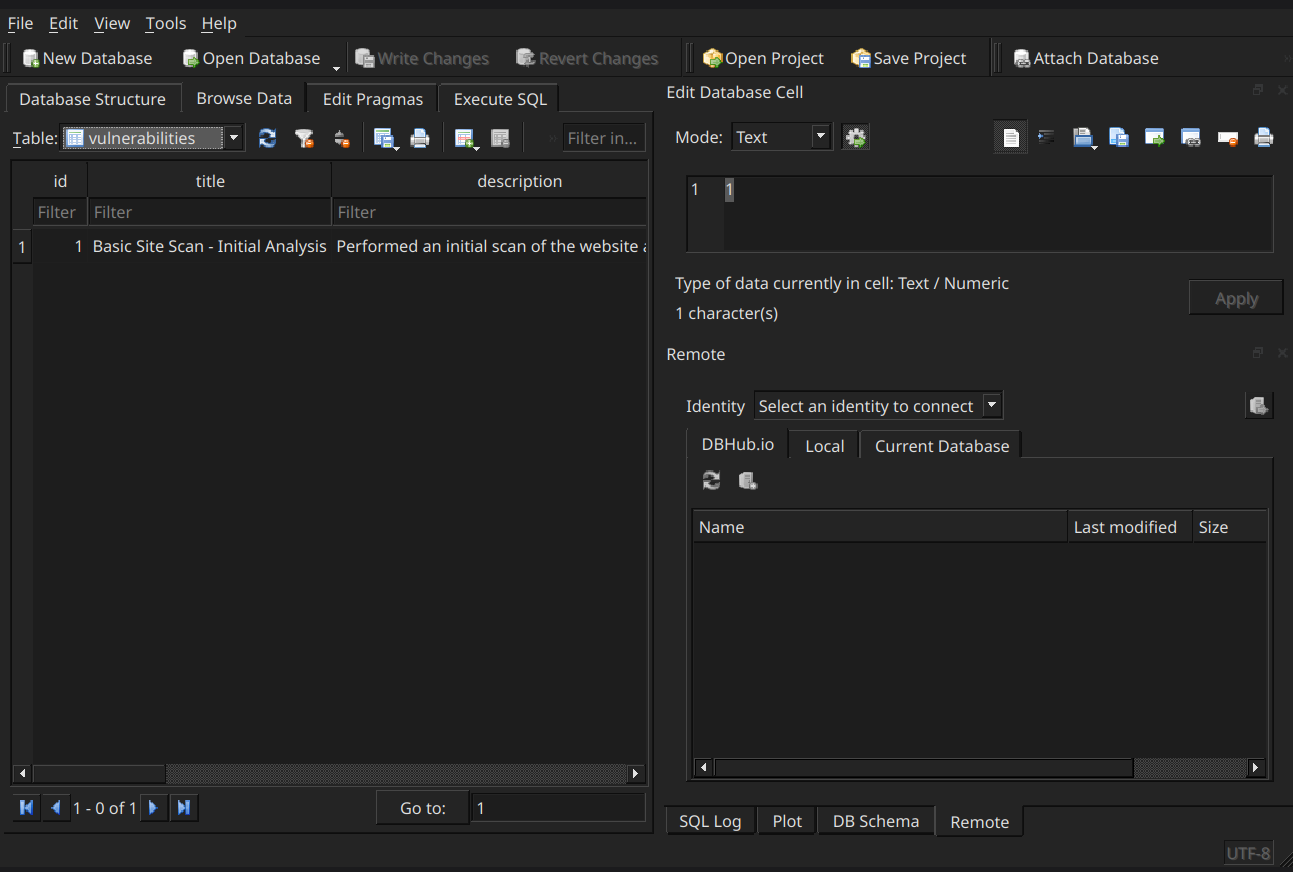Open the Edit menu

pyautogui.click(x=63, y=23)
